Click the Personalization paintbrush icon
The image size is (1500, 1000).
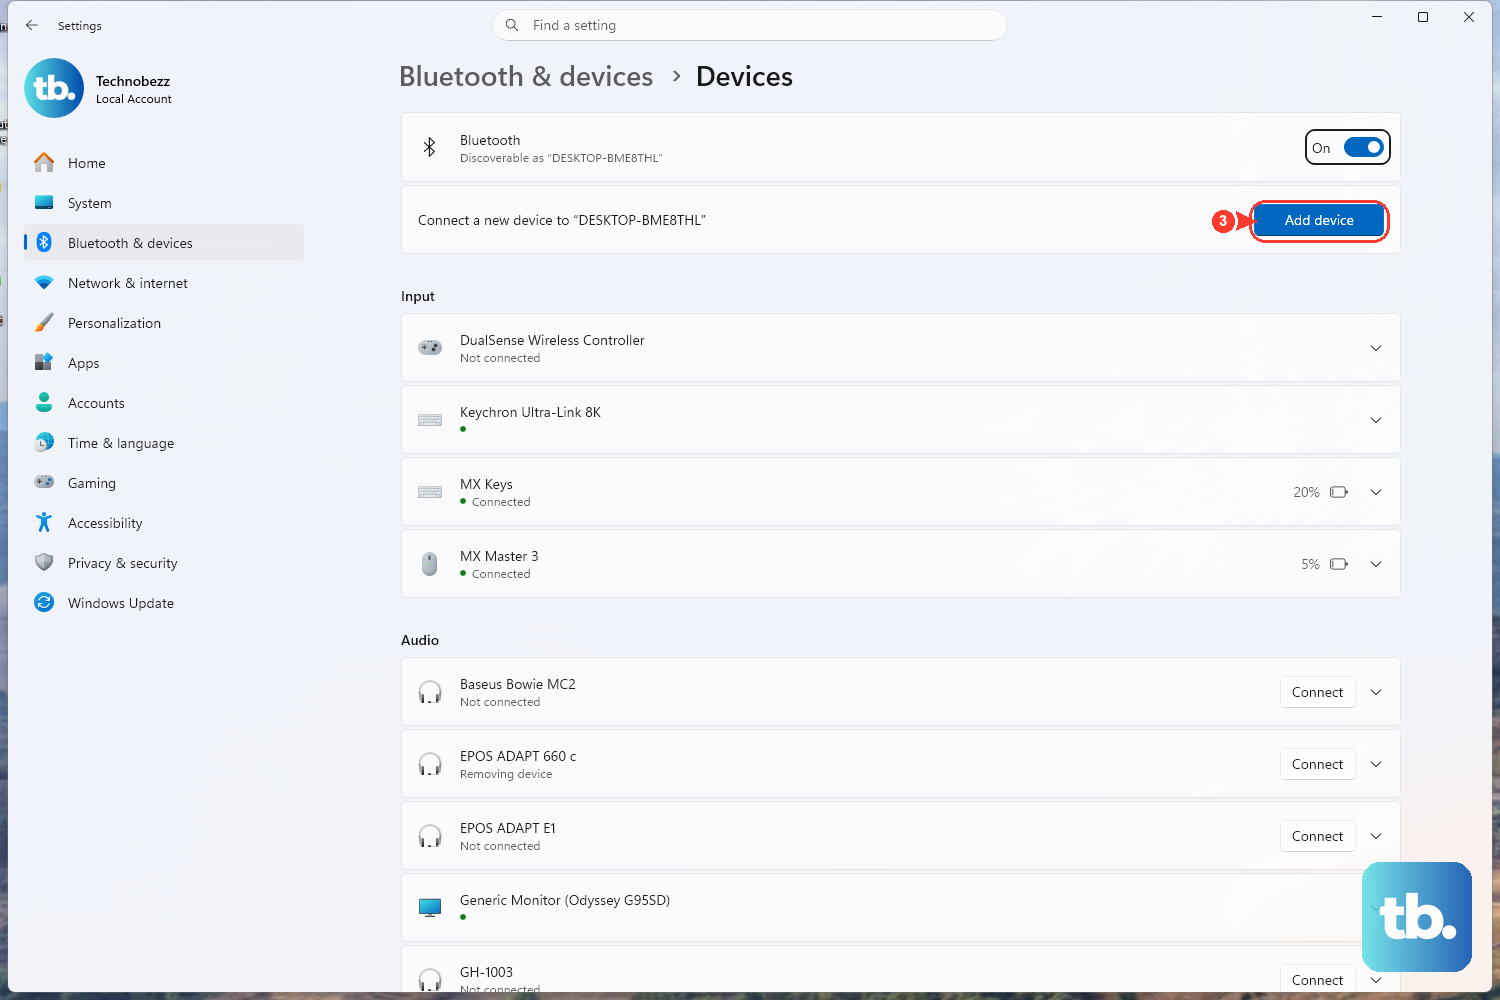pyautogui.click(x=44, y=322)
